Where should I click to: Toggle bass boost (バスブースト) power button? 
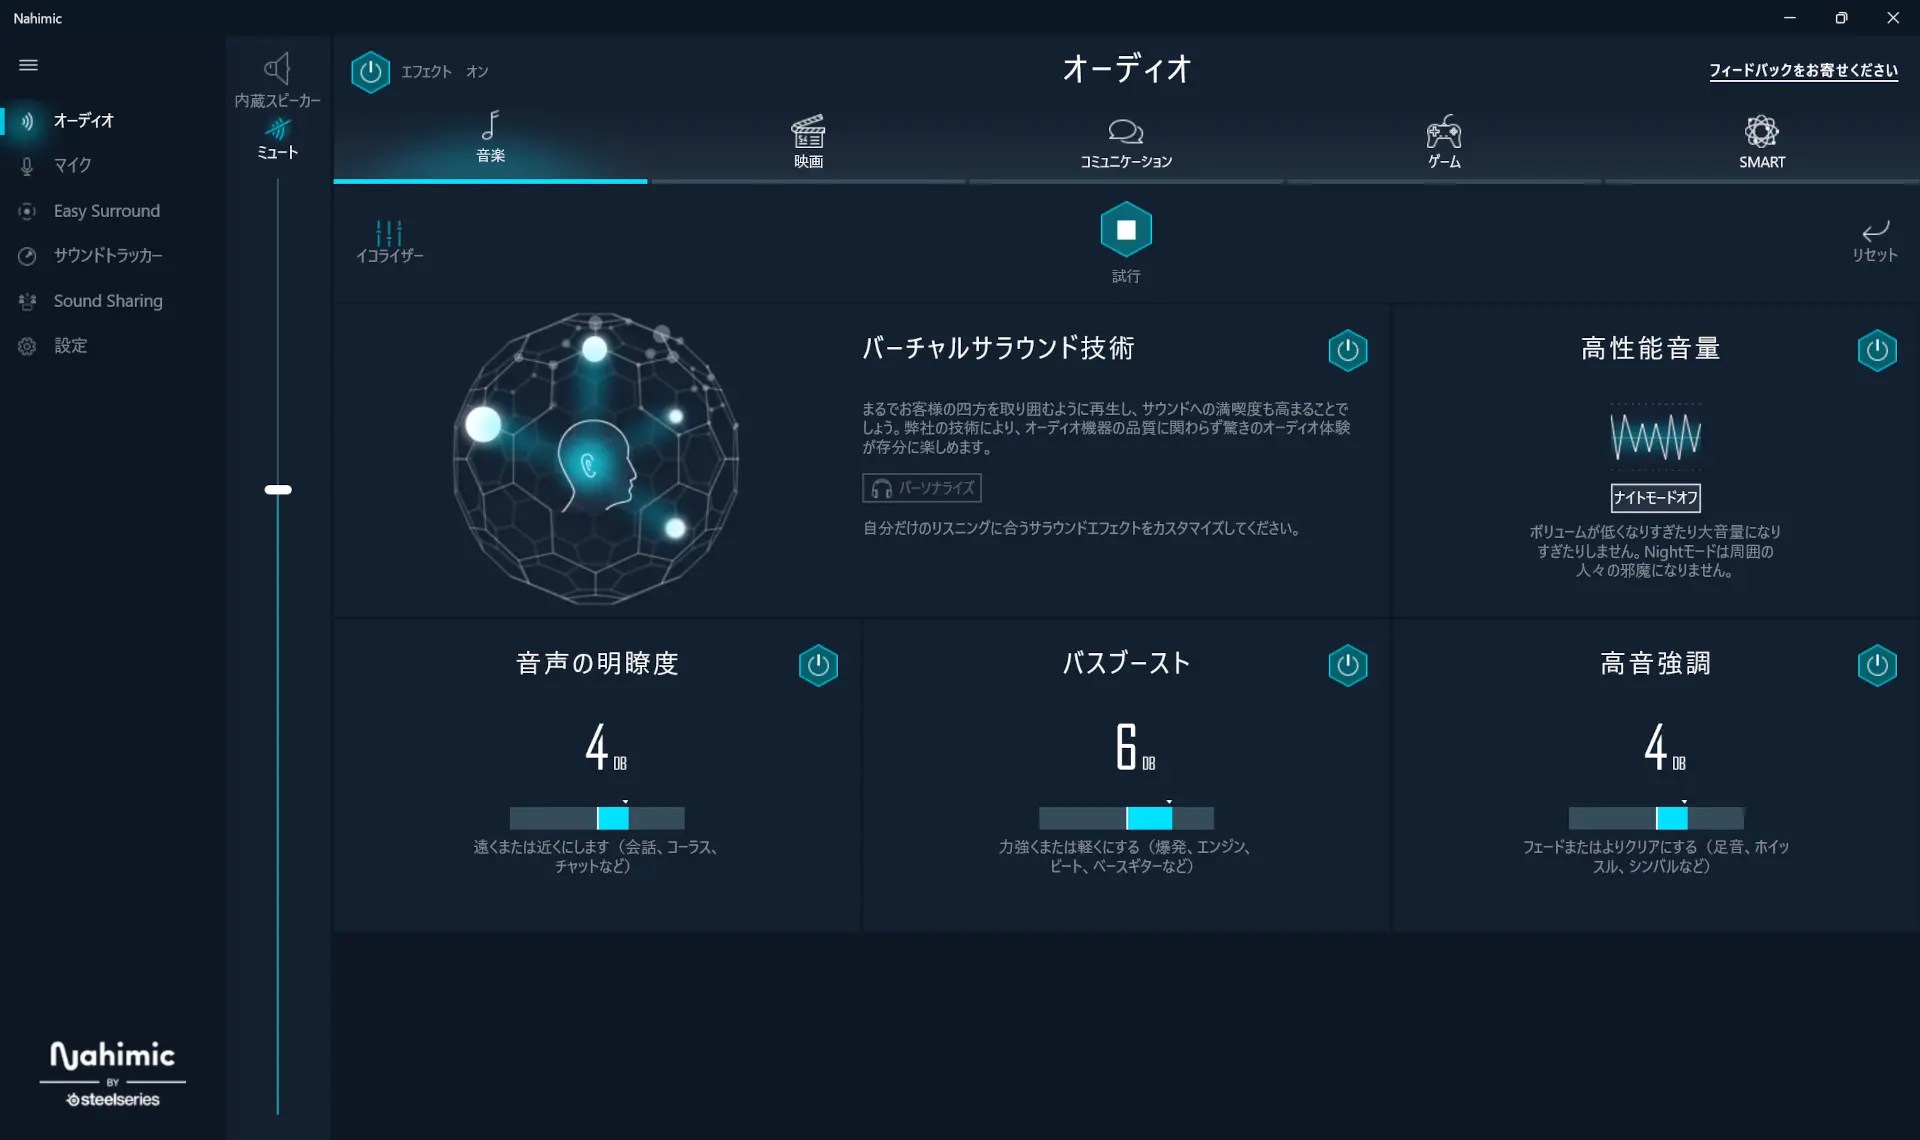(x=1347, y=665)
